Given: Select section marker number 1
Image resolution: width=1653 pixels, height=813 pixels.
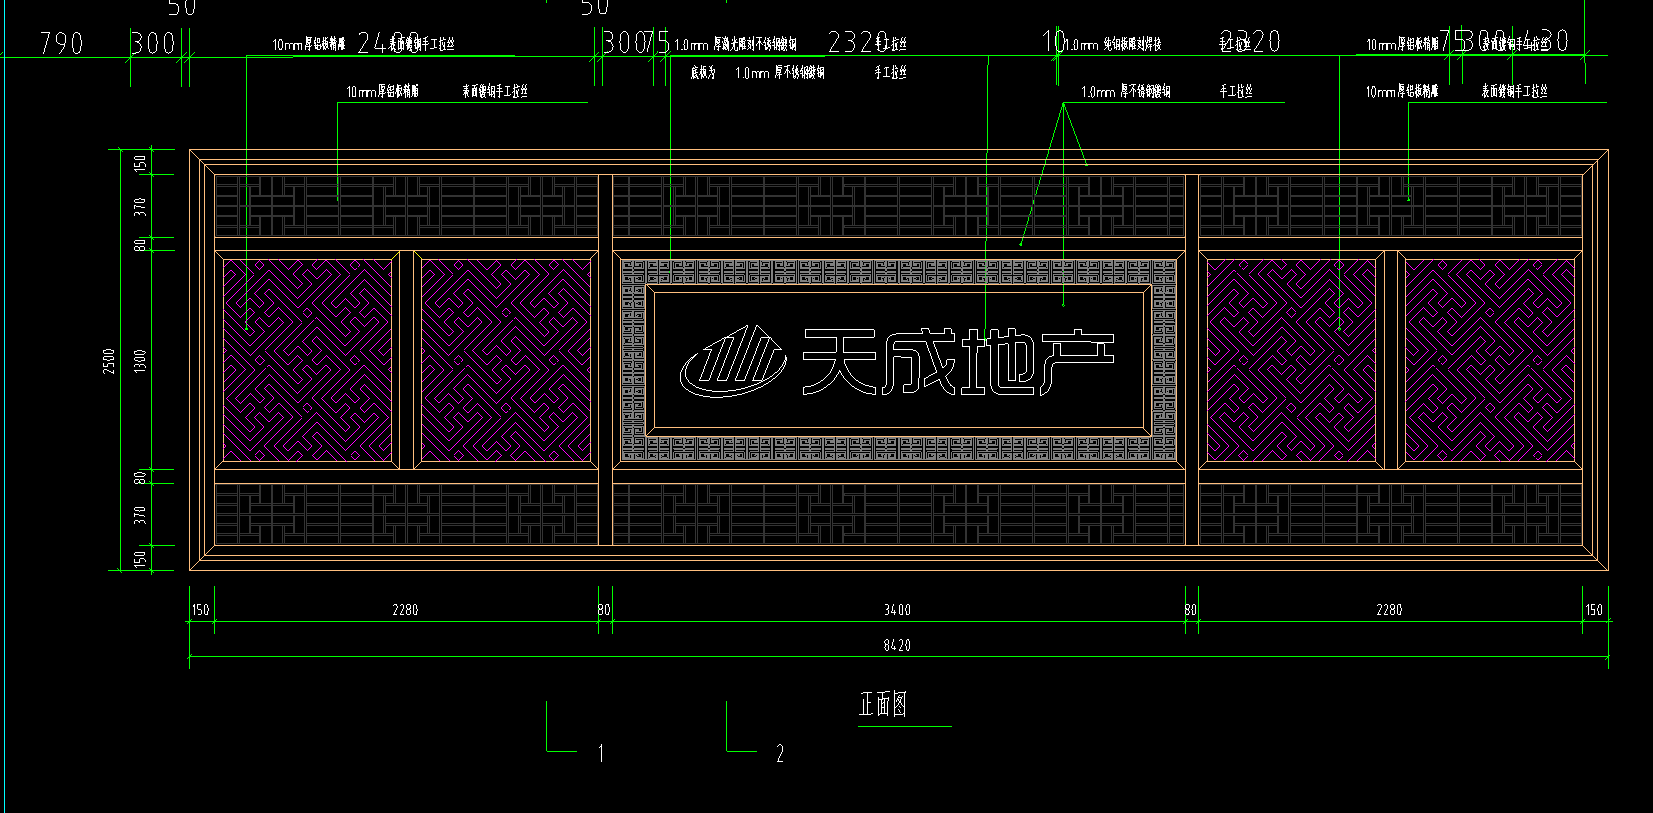Looking at the screenshot, I should pos(600,753).
